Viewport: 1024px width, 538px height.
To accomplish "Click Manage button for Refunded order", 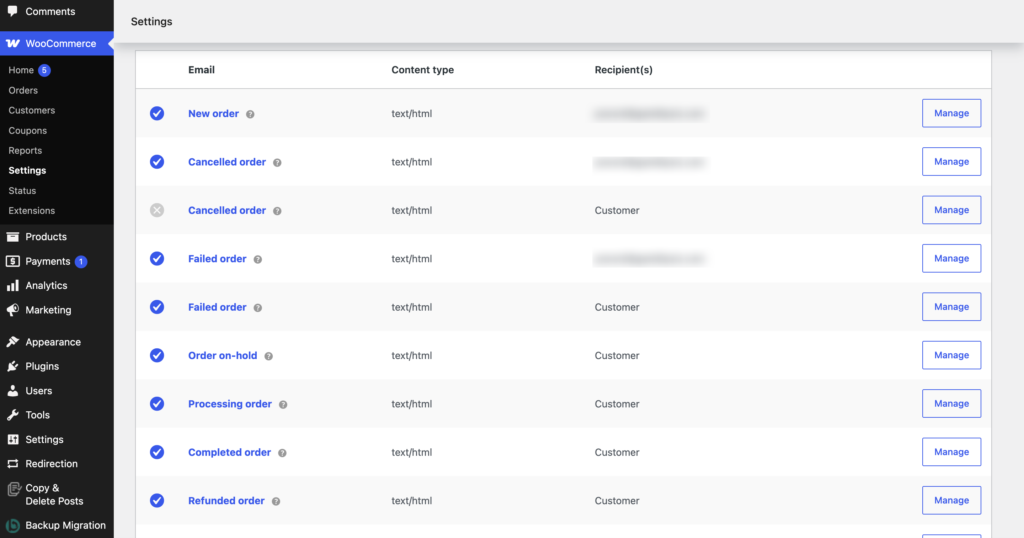I will [x=952, y=500].
